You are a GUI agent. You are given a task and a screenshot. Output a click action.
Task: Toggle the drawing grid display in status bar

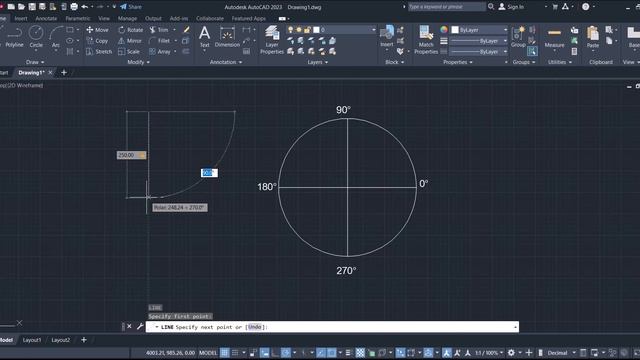tap(224, 353)
